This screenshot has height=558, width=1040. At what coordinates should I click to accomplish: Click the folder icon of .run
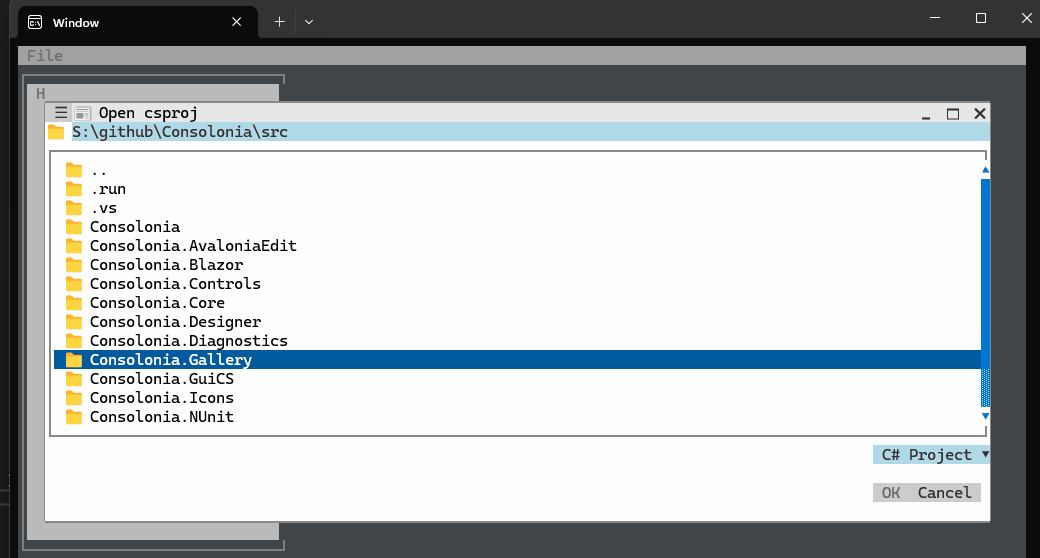[x=74, y=189]
